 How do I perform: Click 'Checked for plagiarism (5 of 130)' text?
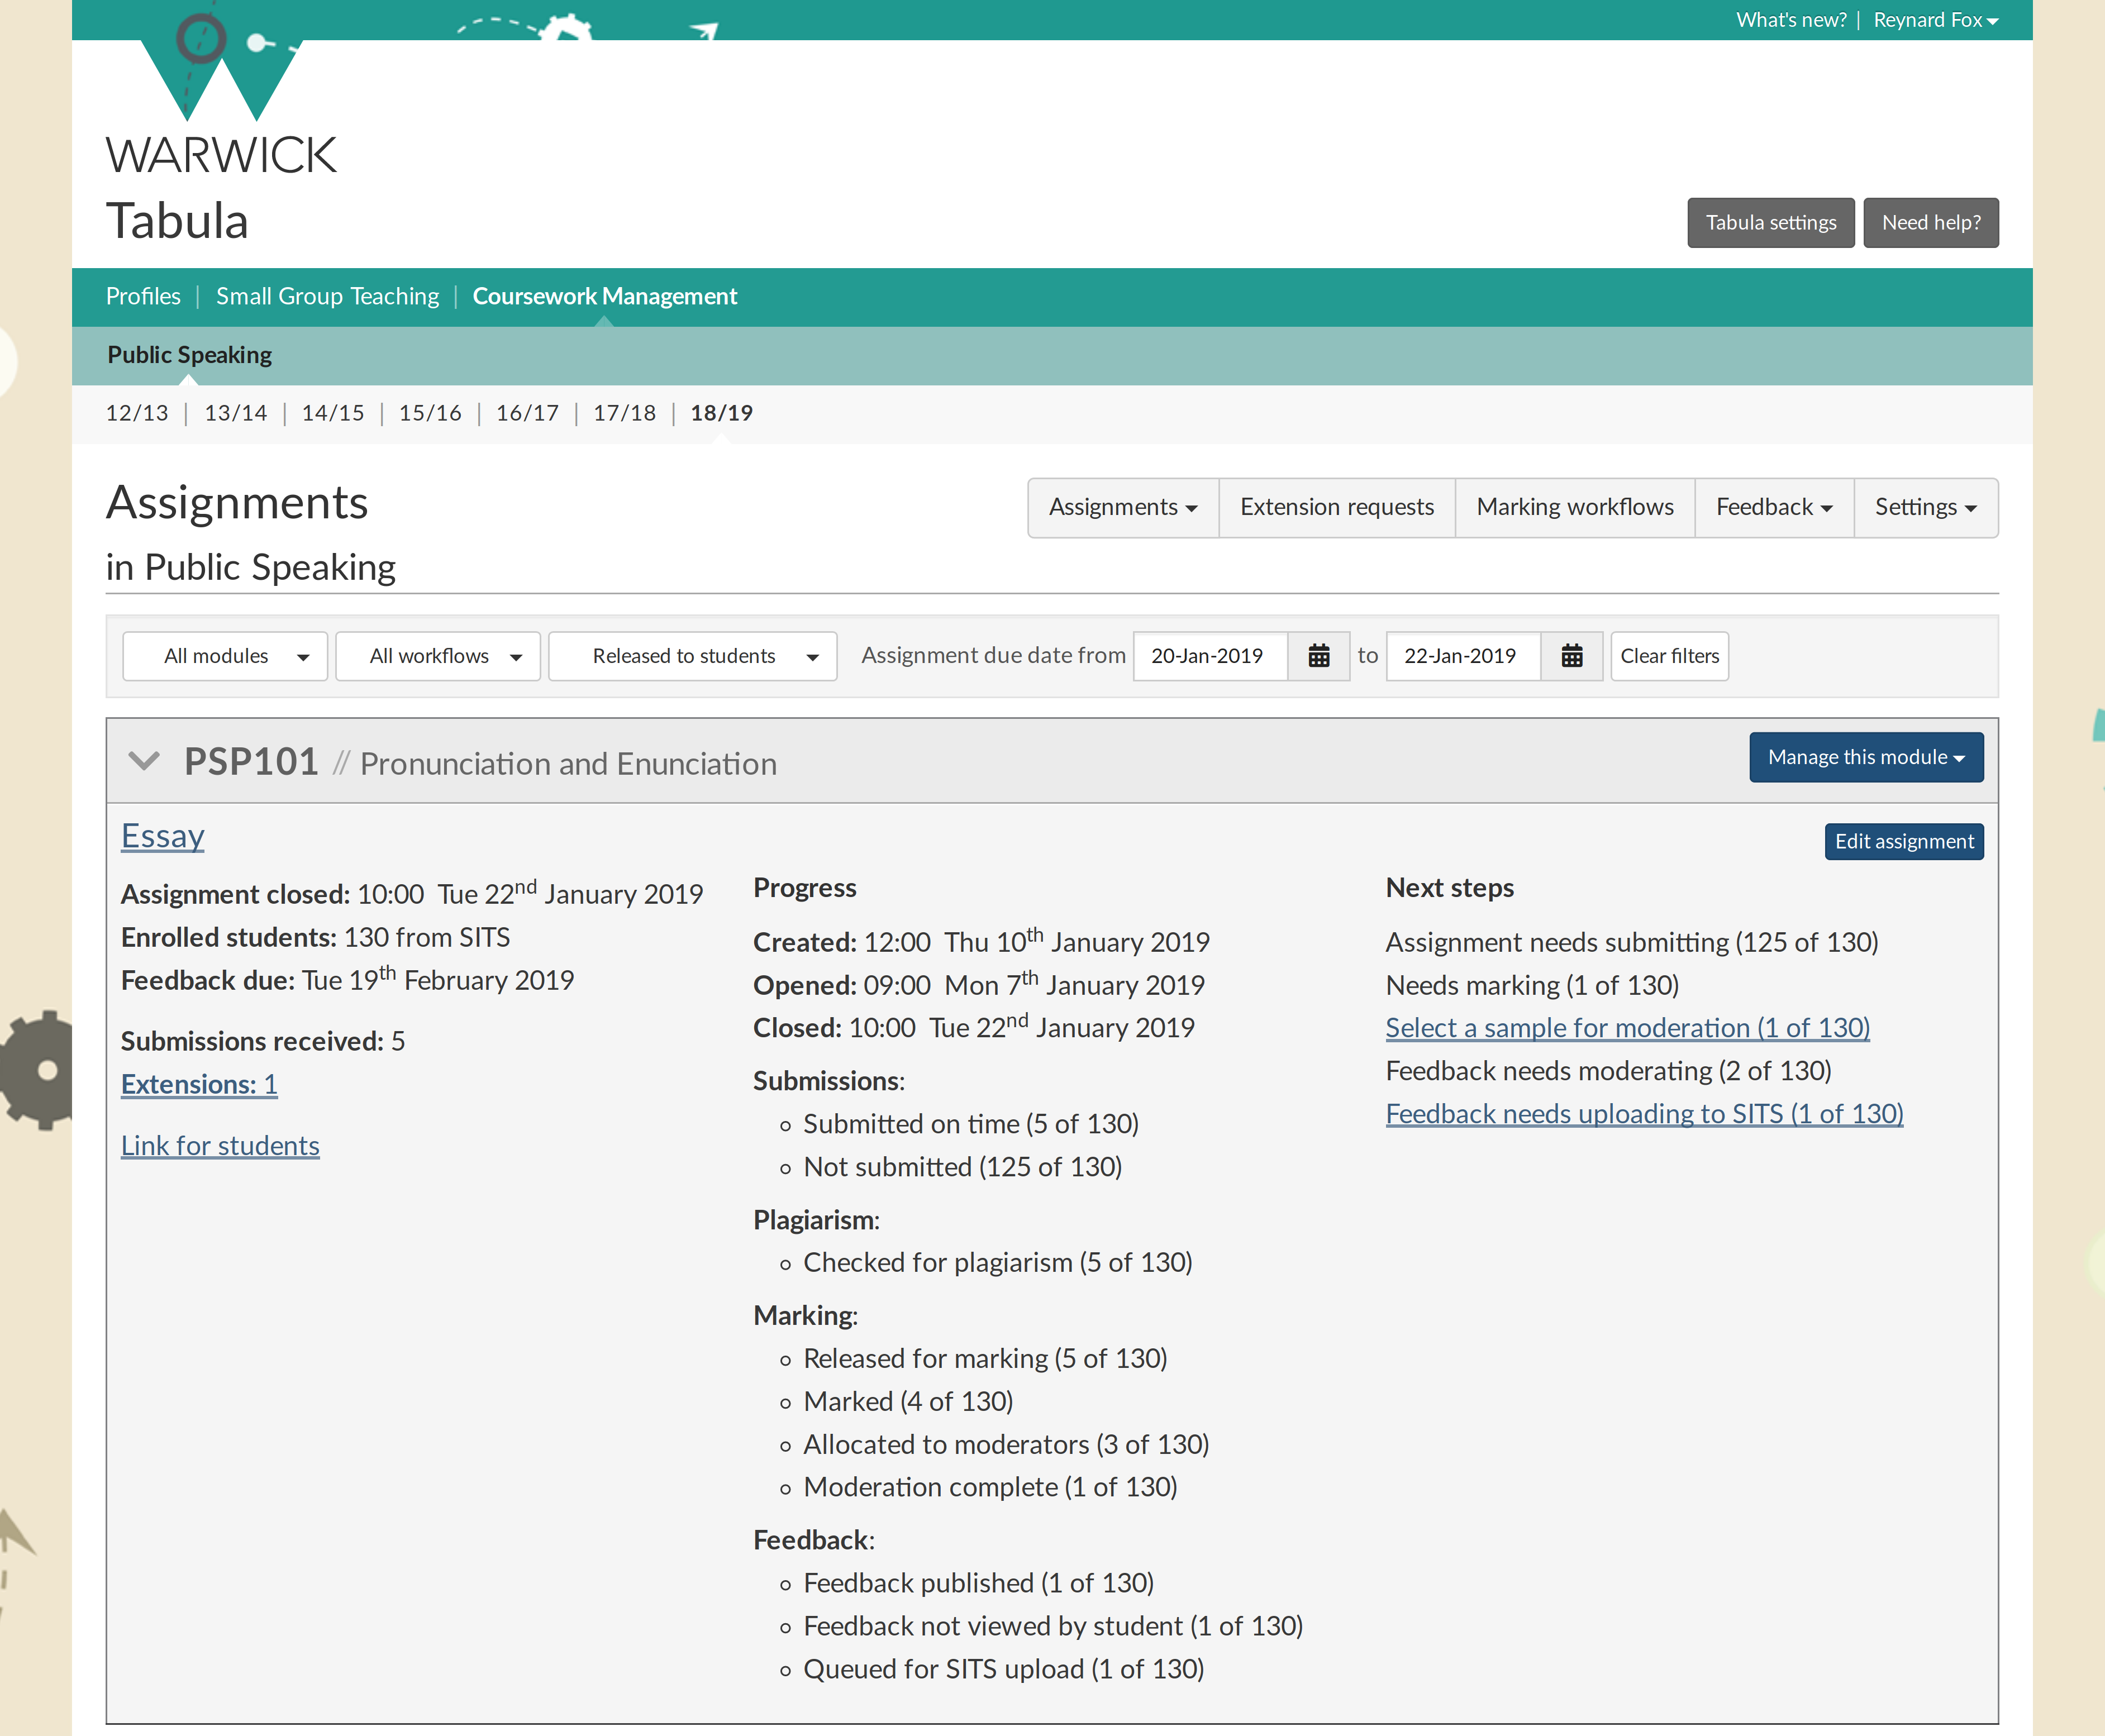[998, 1262]
